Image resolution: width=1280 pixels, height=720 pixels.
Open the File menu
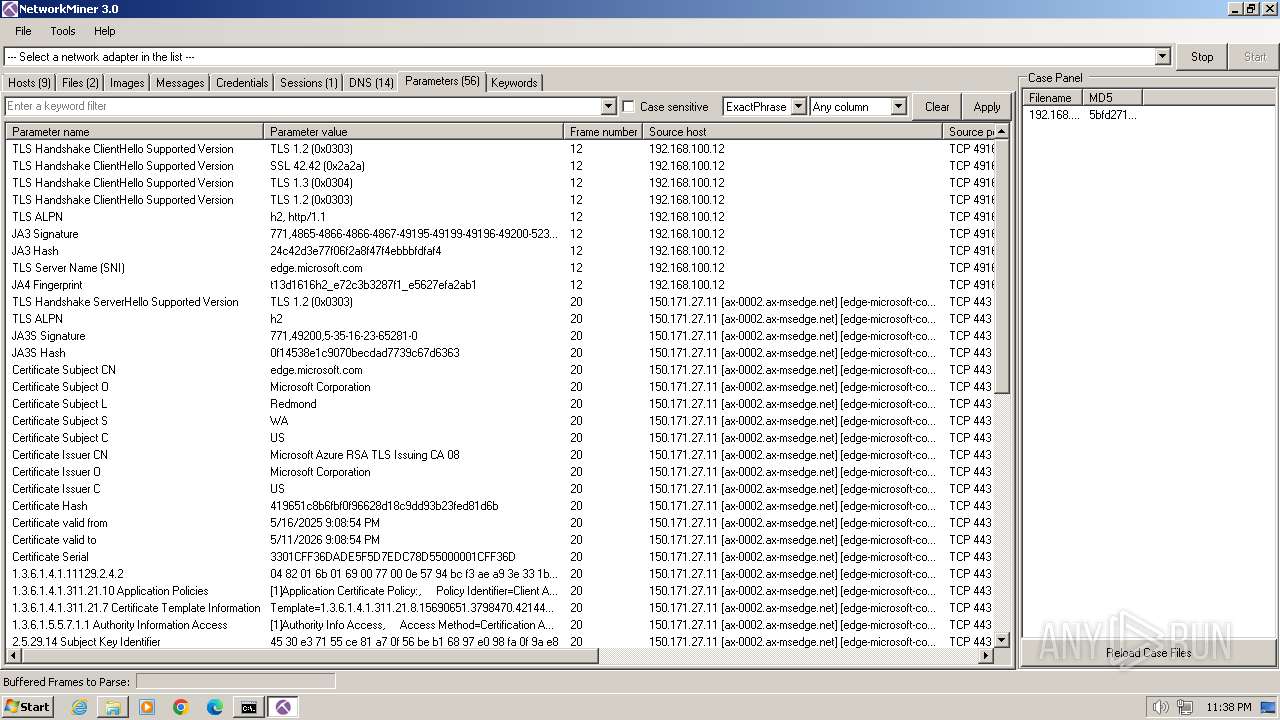(23, 31)
